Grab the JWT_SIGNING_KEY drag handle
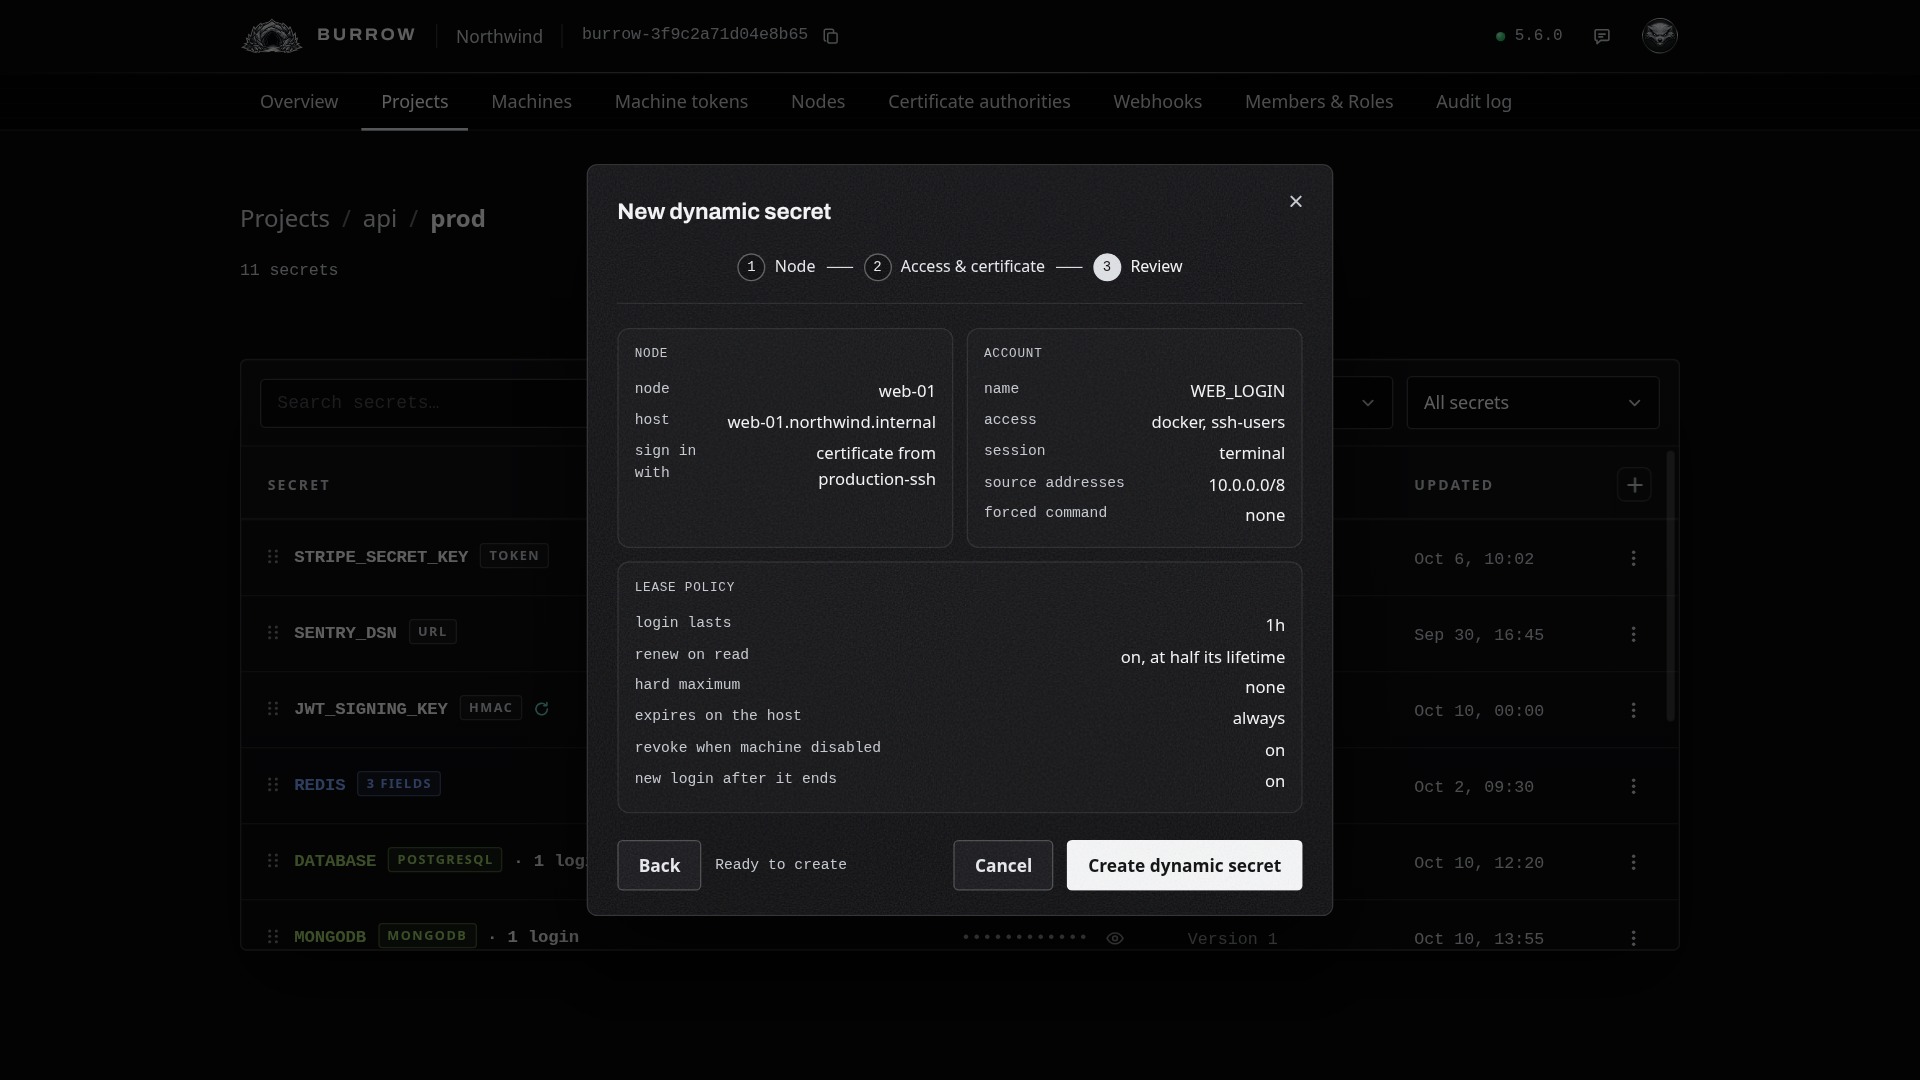This screenshot has height=1080, width=1920. pyautogui.click(x=273, y=708)
